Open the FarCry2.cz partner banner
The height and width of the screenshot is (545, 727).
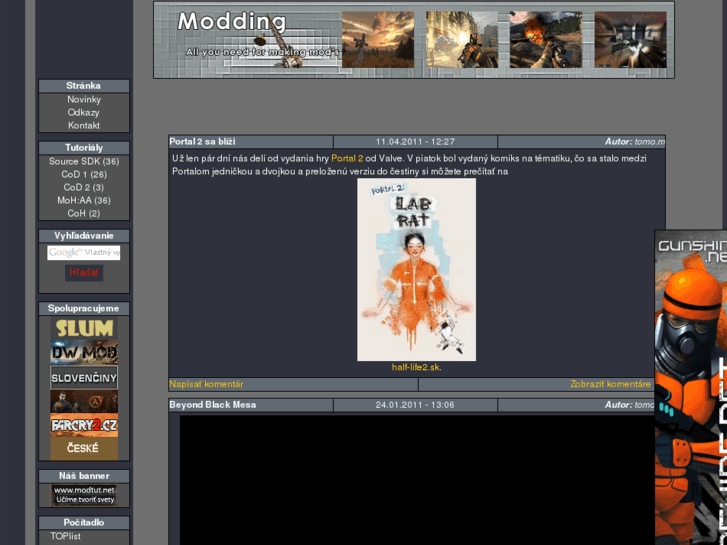84,425
